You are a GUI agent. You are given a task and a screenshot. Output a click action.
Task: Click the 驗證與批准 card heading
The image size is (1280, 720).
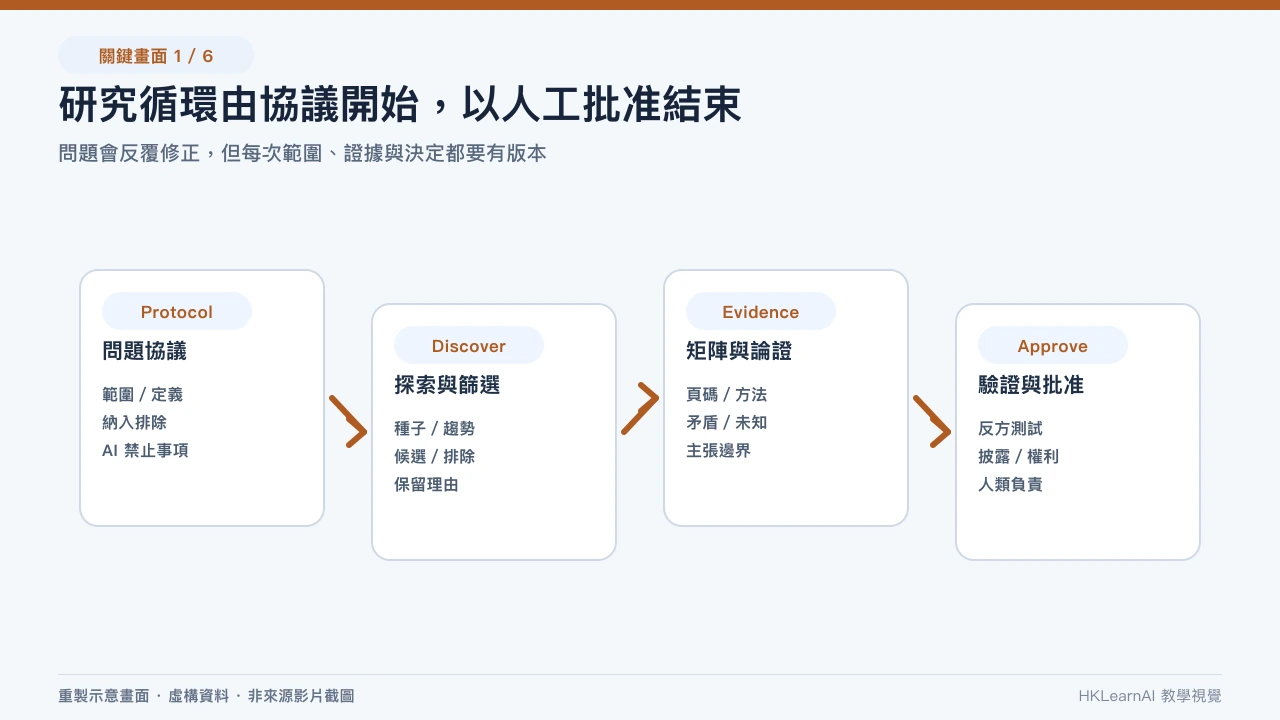coord(1031,385)
